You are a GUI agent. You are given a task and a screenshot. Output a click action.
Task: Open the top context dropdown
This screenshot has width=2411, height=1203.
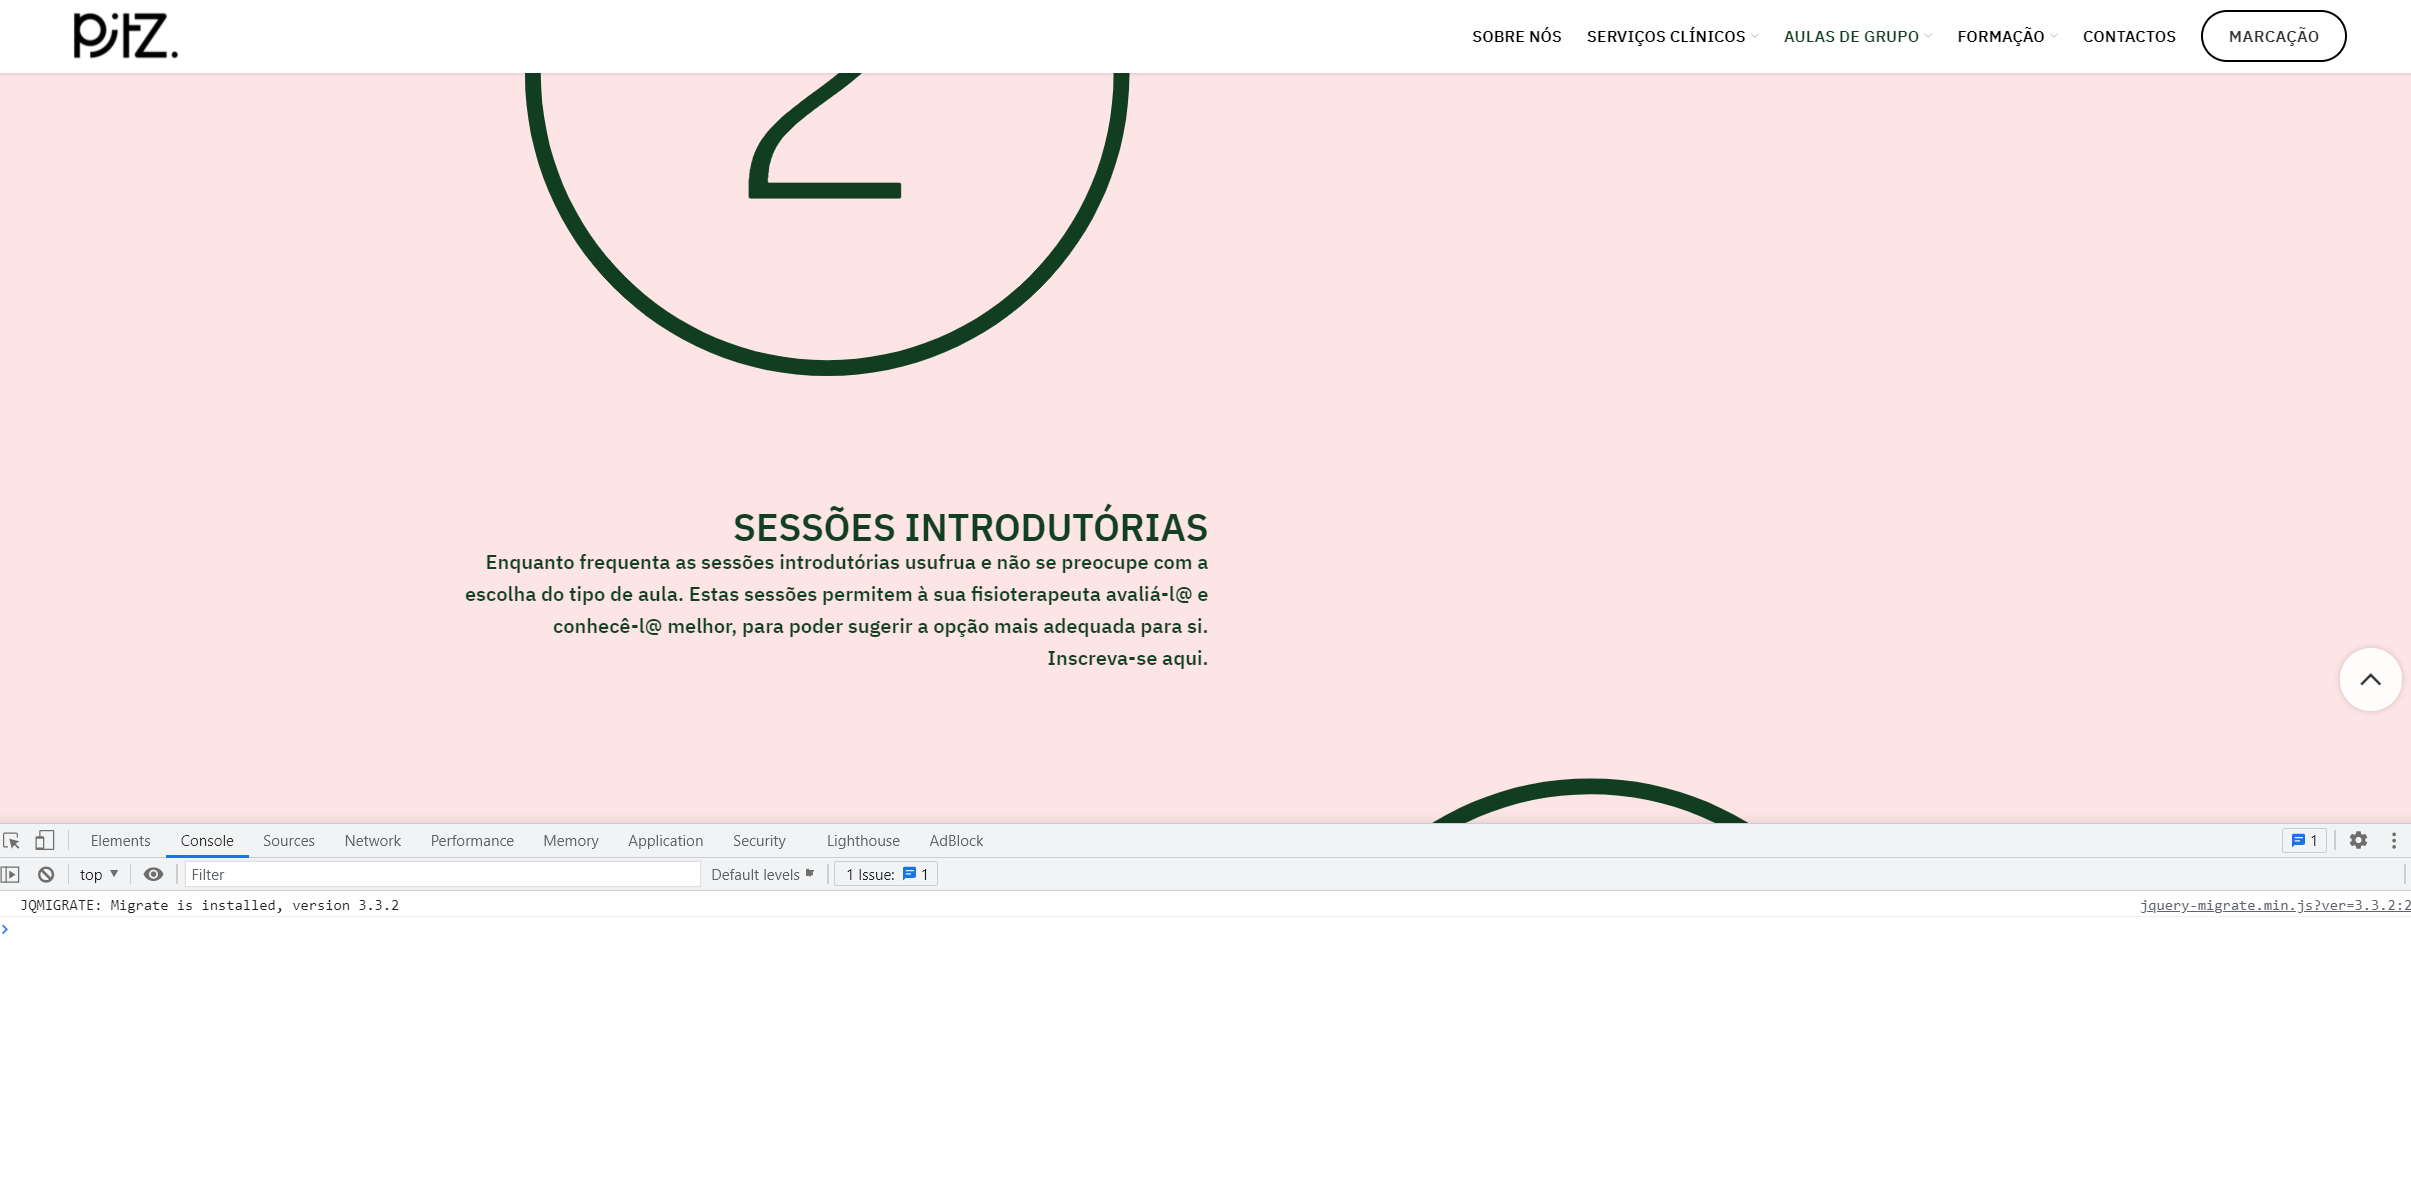click(99, 875)
